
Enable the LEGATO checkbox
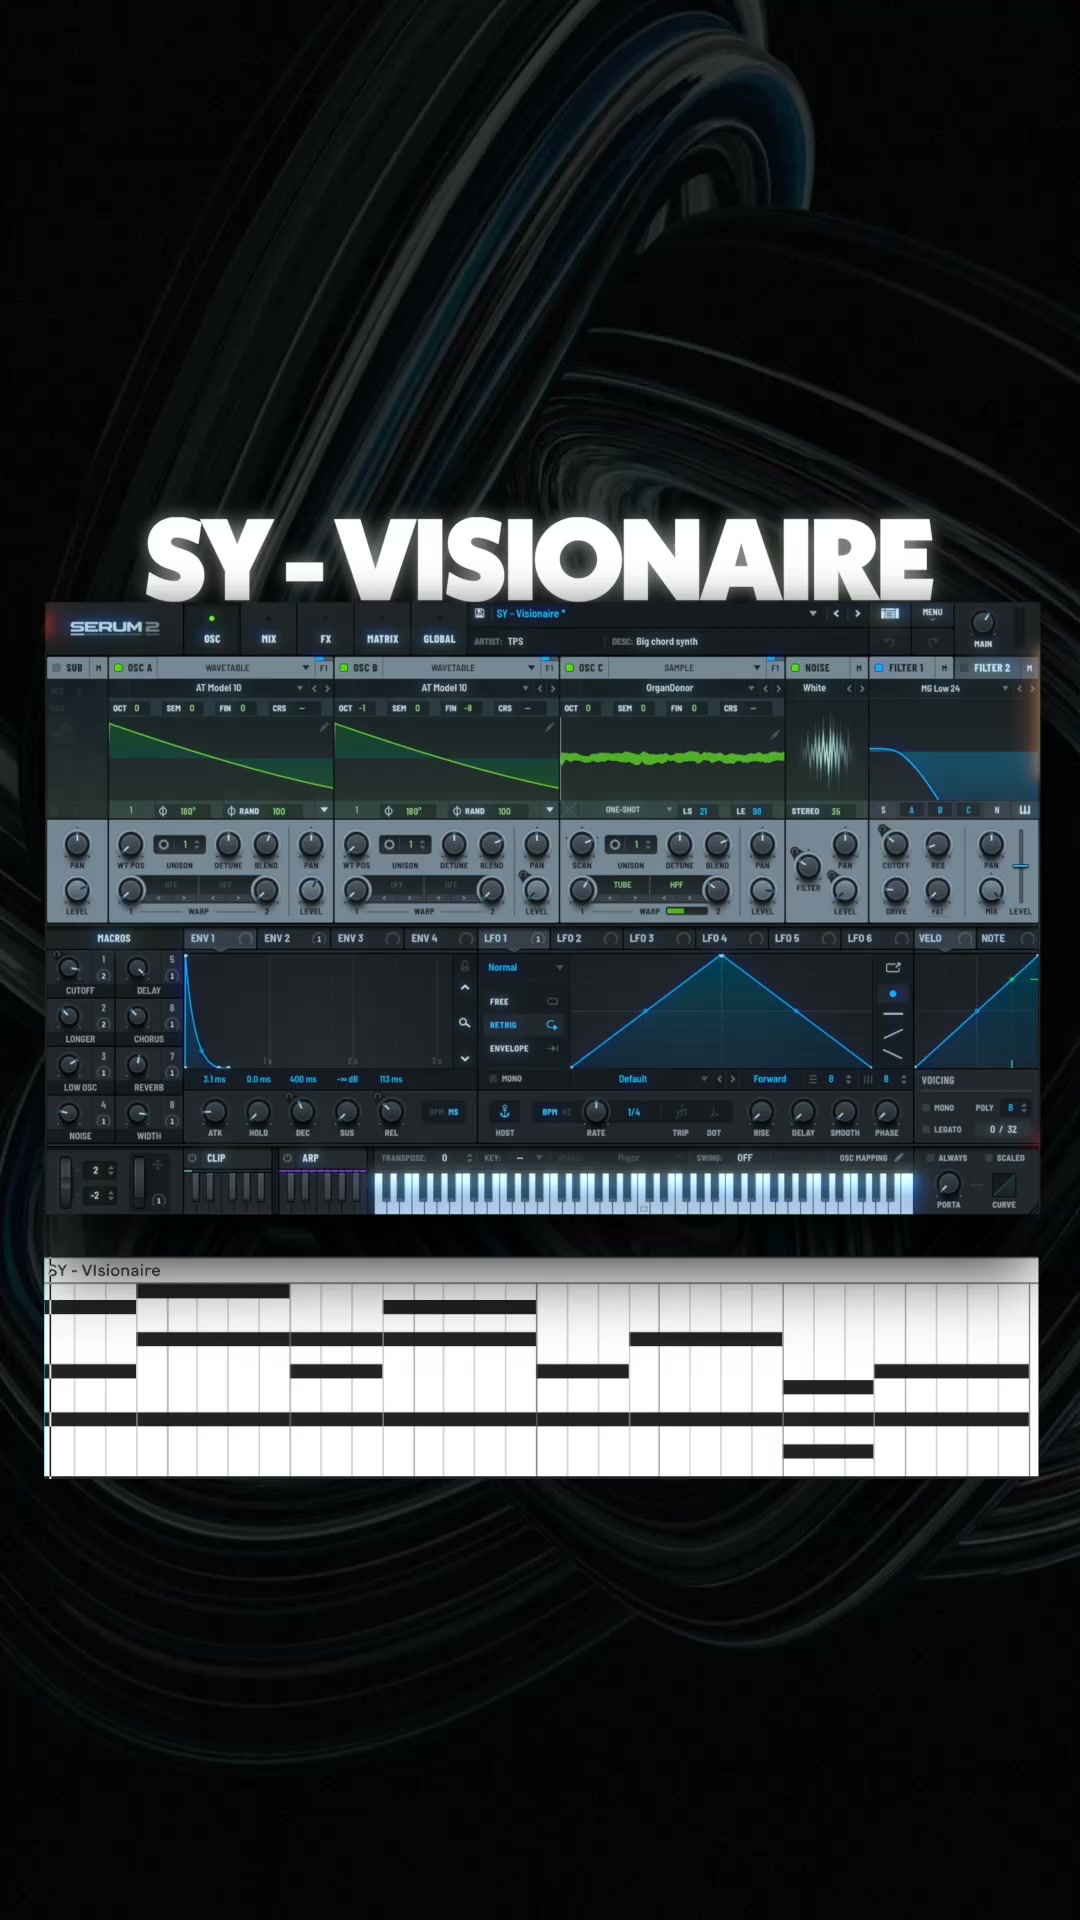[x=925, y=1129]
